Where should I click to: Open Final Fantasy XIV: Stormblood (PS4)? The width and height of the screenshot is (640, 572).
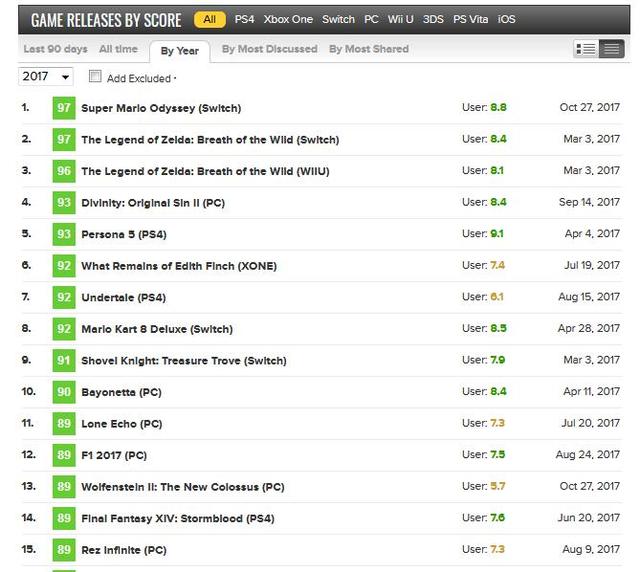point(178,519)
